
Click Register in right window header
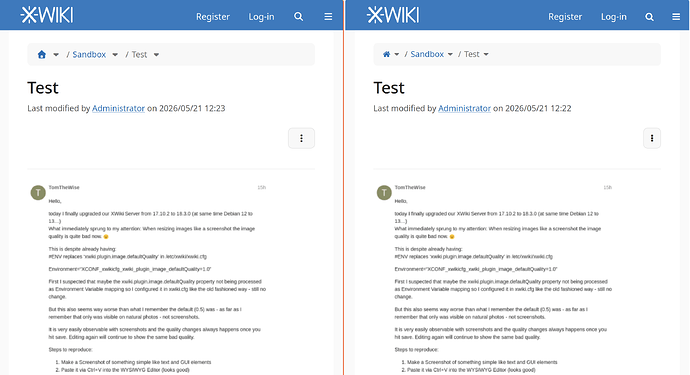pos(565,17)
